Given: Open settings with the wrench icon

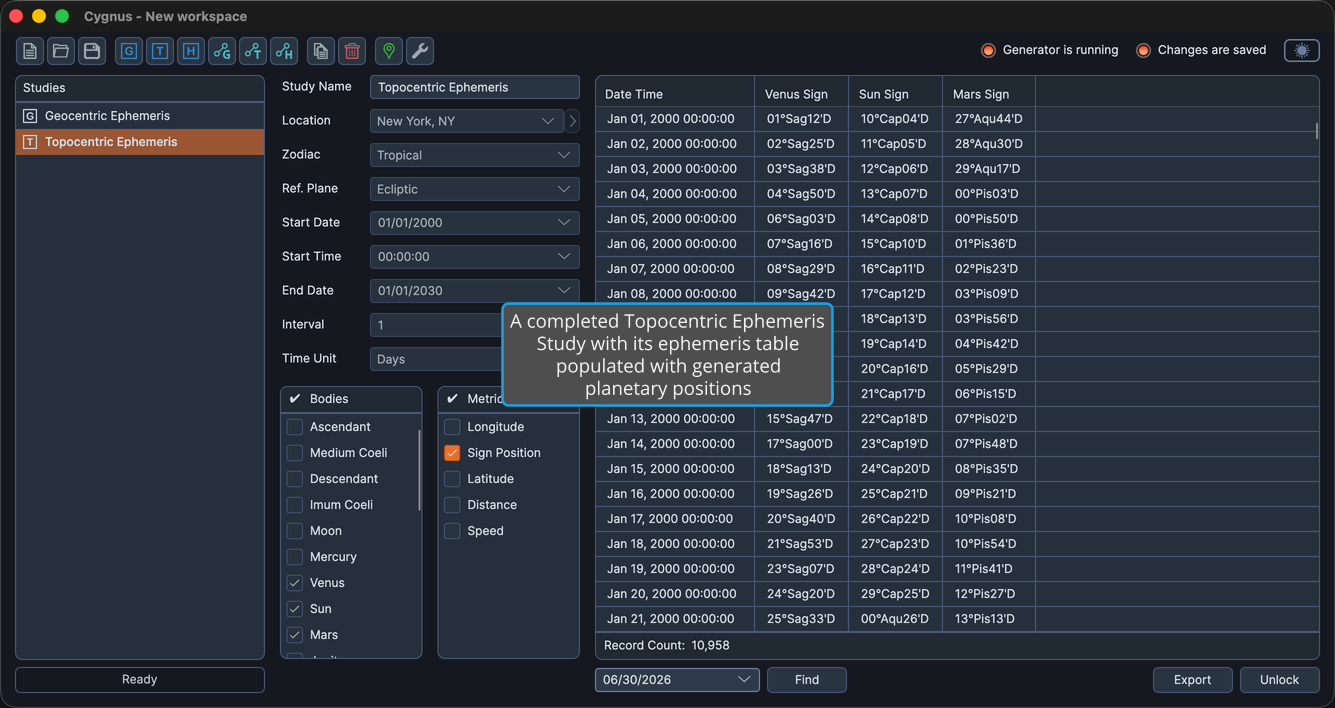Looking at the screenshot, I should click(x=420, y=51).
